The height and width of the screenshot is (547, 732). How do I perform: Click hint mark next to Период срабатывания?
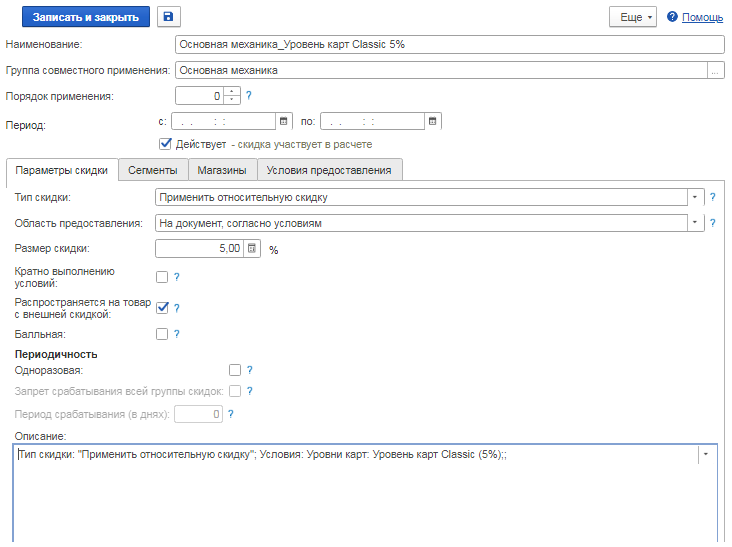(x=231, y=414)
